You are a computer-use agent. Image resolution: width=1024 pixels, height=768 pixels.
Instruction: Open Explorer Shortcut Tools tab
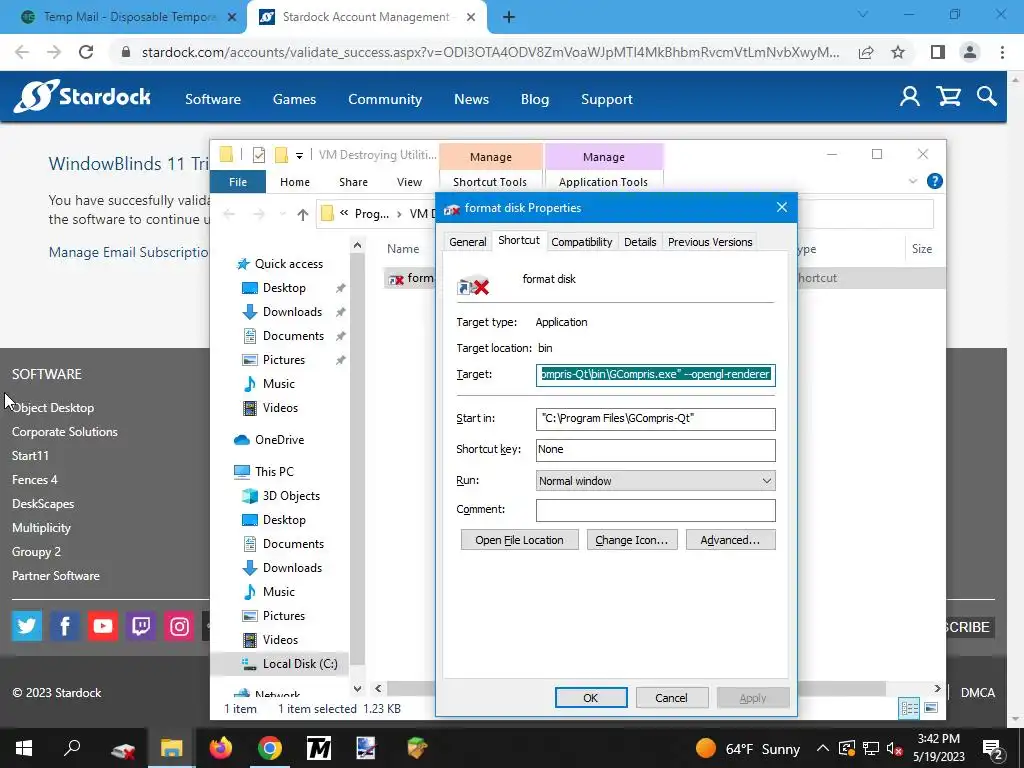coord(490,182)
